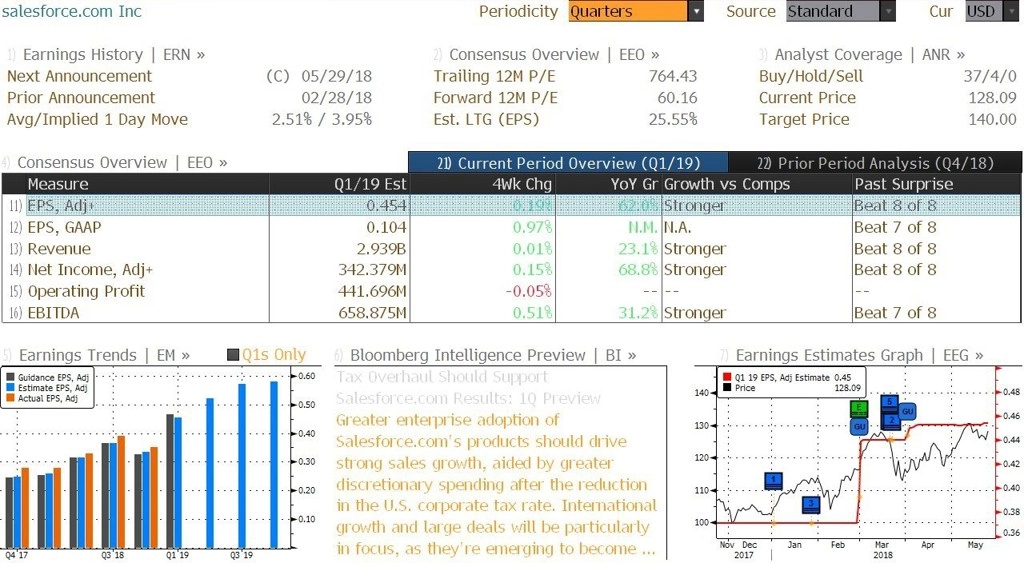Select the Net Income, Adj+ row
This screenshot has height=563, width=1024.
coord(511,270)
